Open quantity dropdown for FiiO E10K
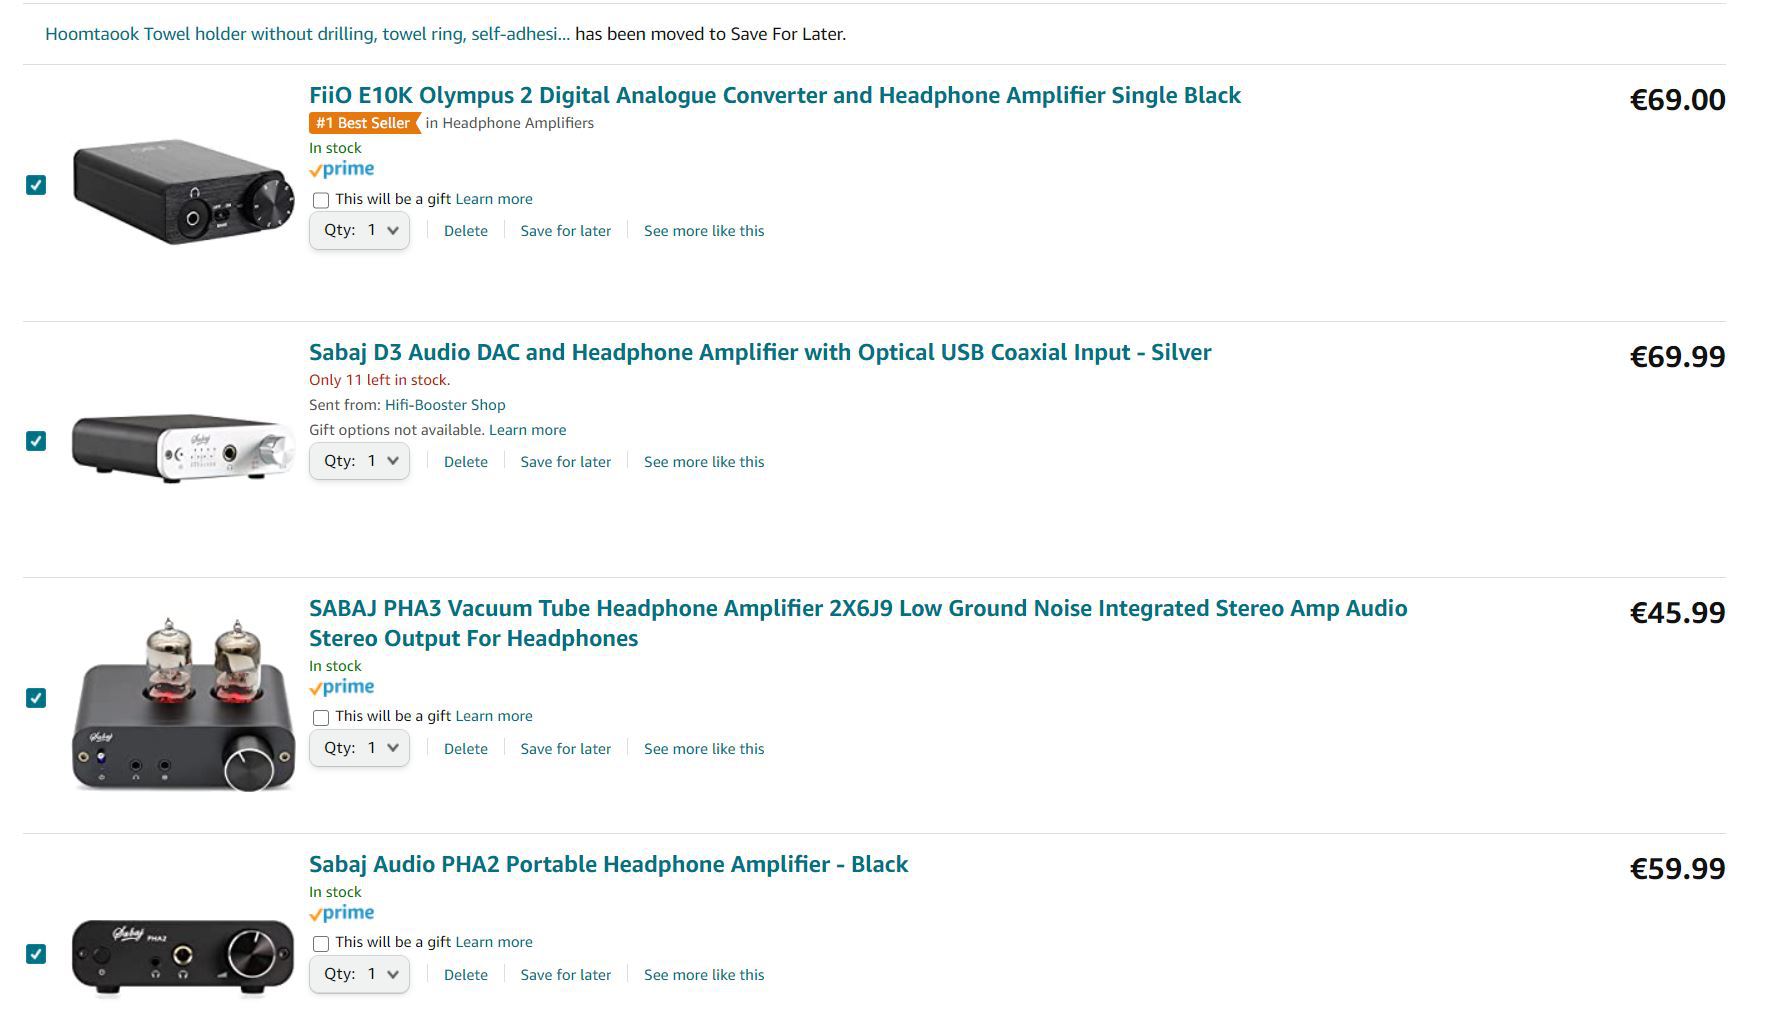The width and height of the screenshot is (1772, 1036). (359, 231)
